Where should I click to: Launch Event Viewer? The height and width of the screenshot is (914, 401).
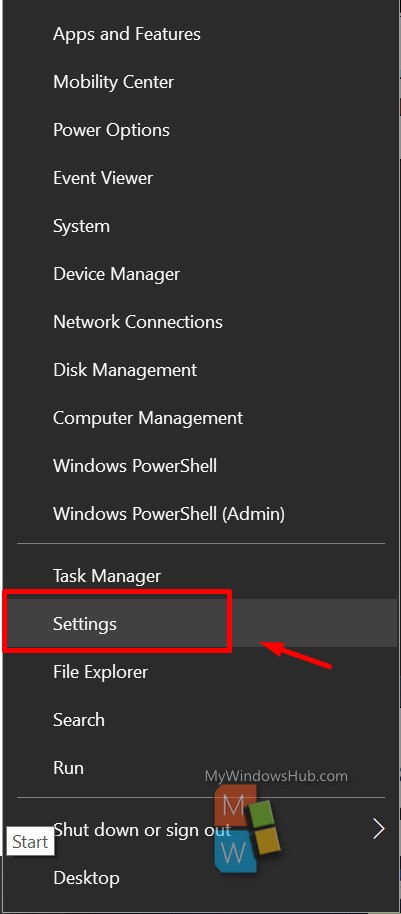(200, 178)
